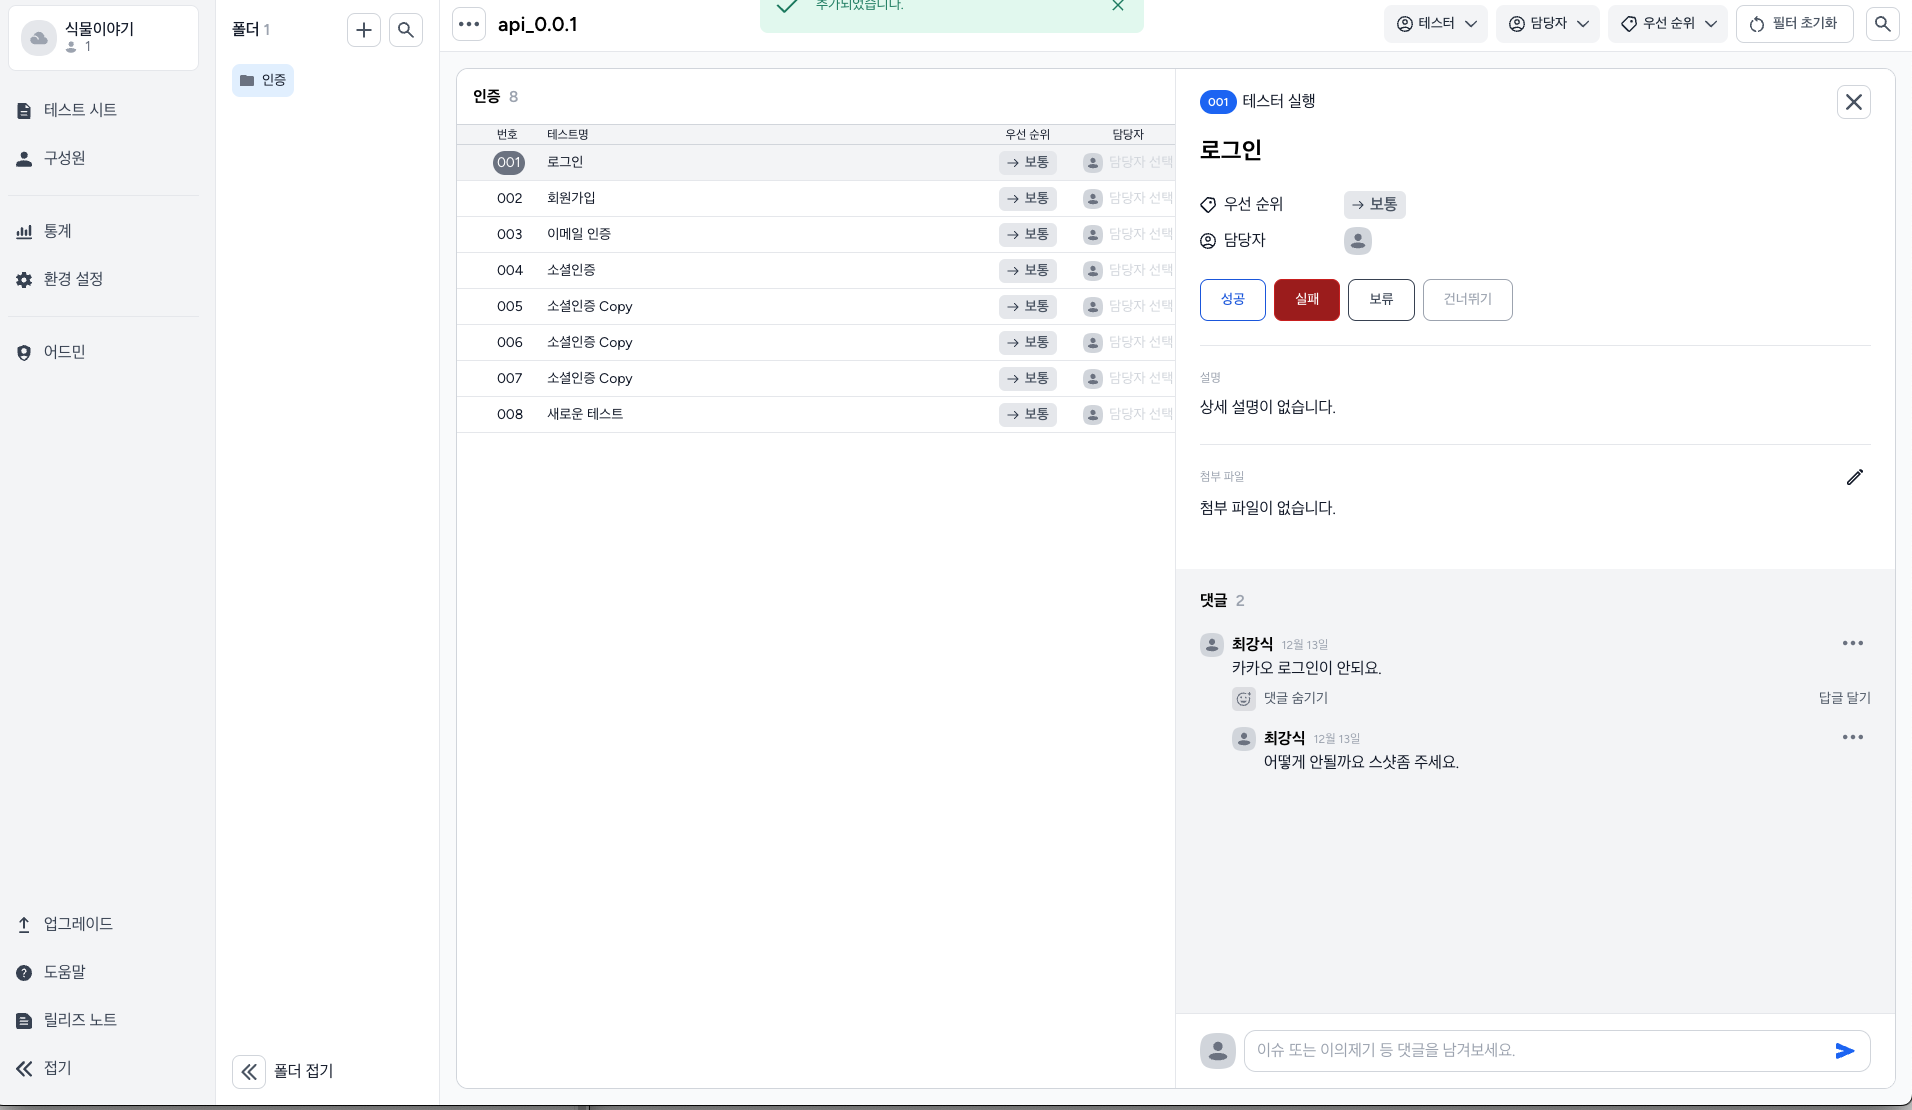Click the assignee avatar in detail panel
Screen dimensions: 1912x1110
pyautogui.click(x=1358, y=241)
